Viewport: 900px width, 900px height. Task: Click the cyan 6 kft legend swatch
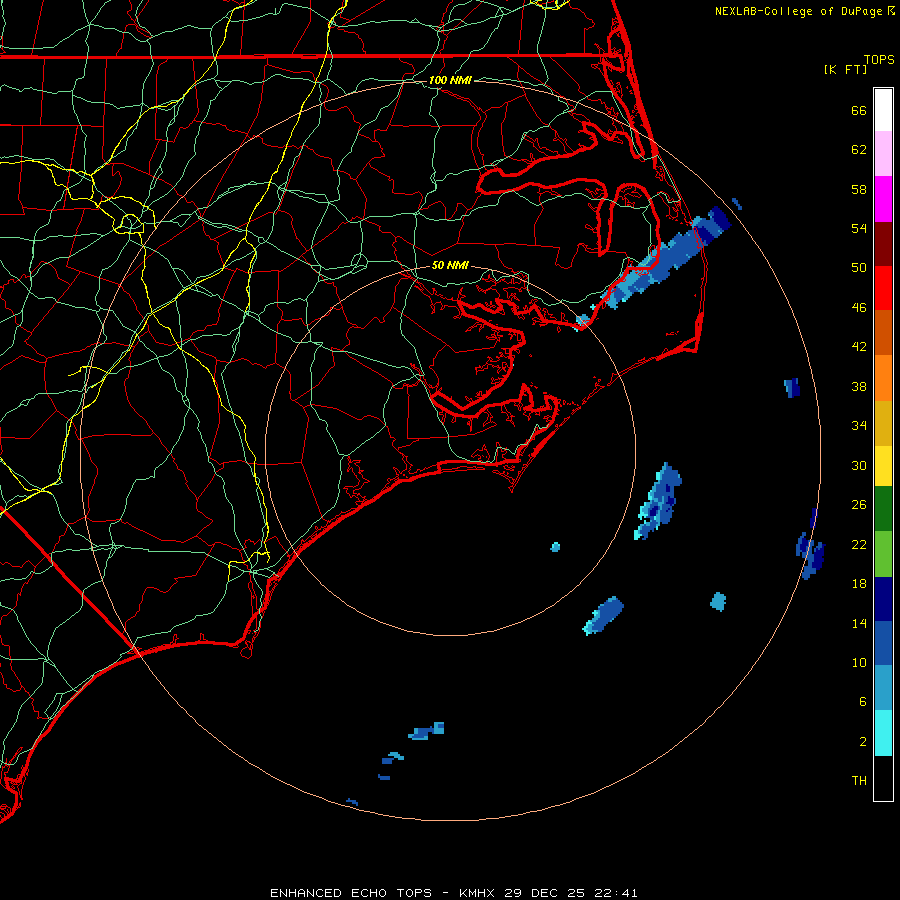tap(883, 733)
